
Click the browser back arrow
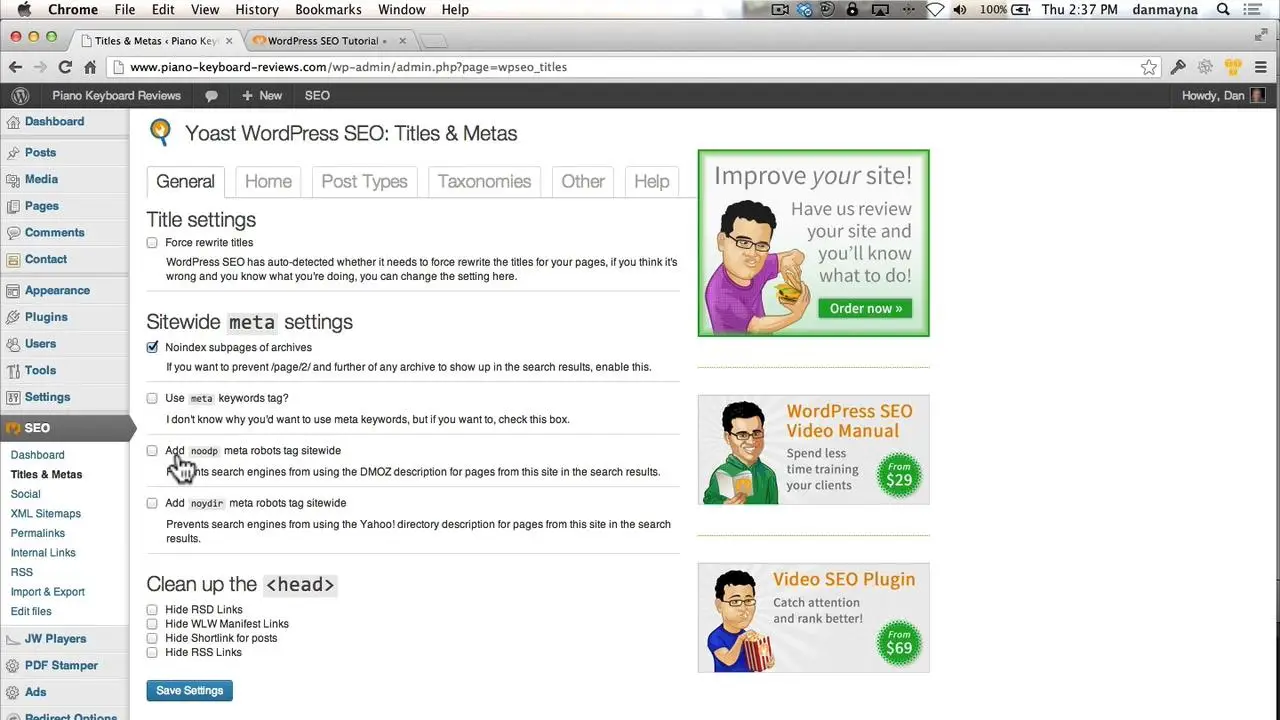click(15, 67)
